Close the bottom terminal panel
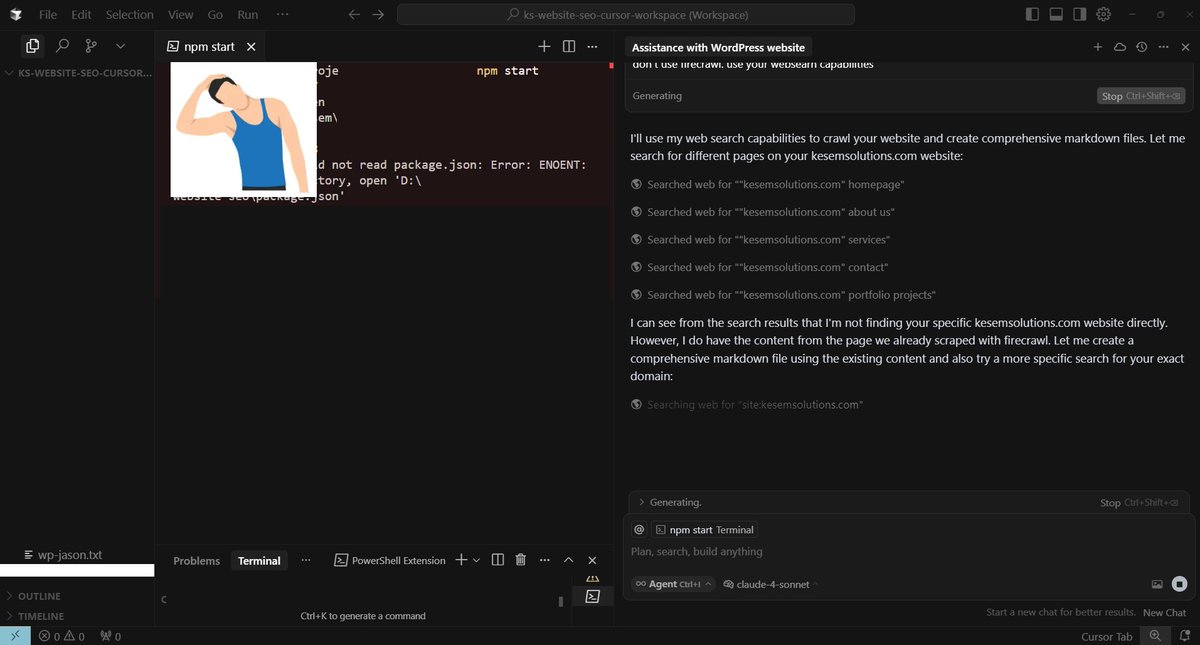Image resolution: width=1200 pixels, height=645 pixels. coord(592,560)
